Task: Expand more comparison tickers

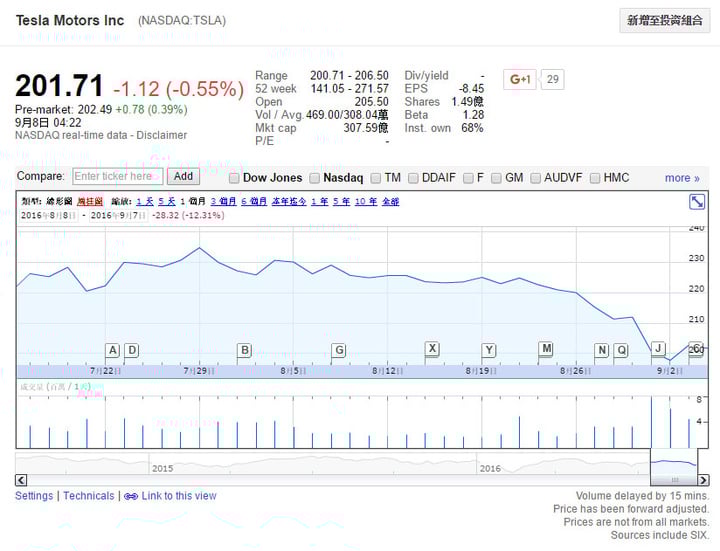Action: coord(682,178)
